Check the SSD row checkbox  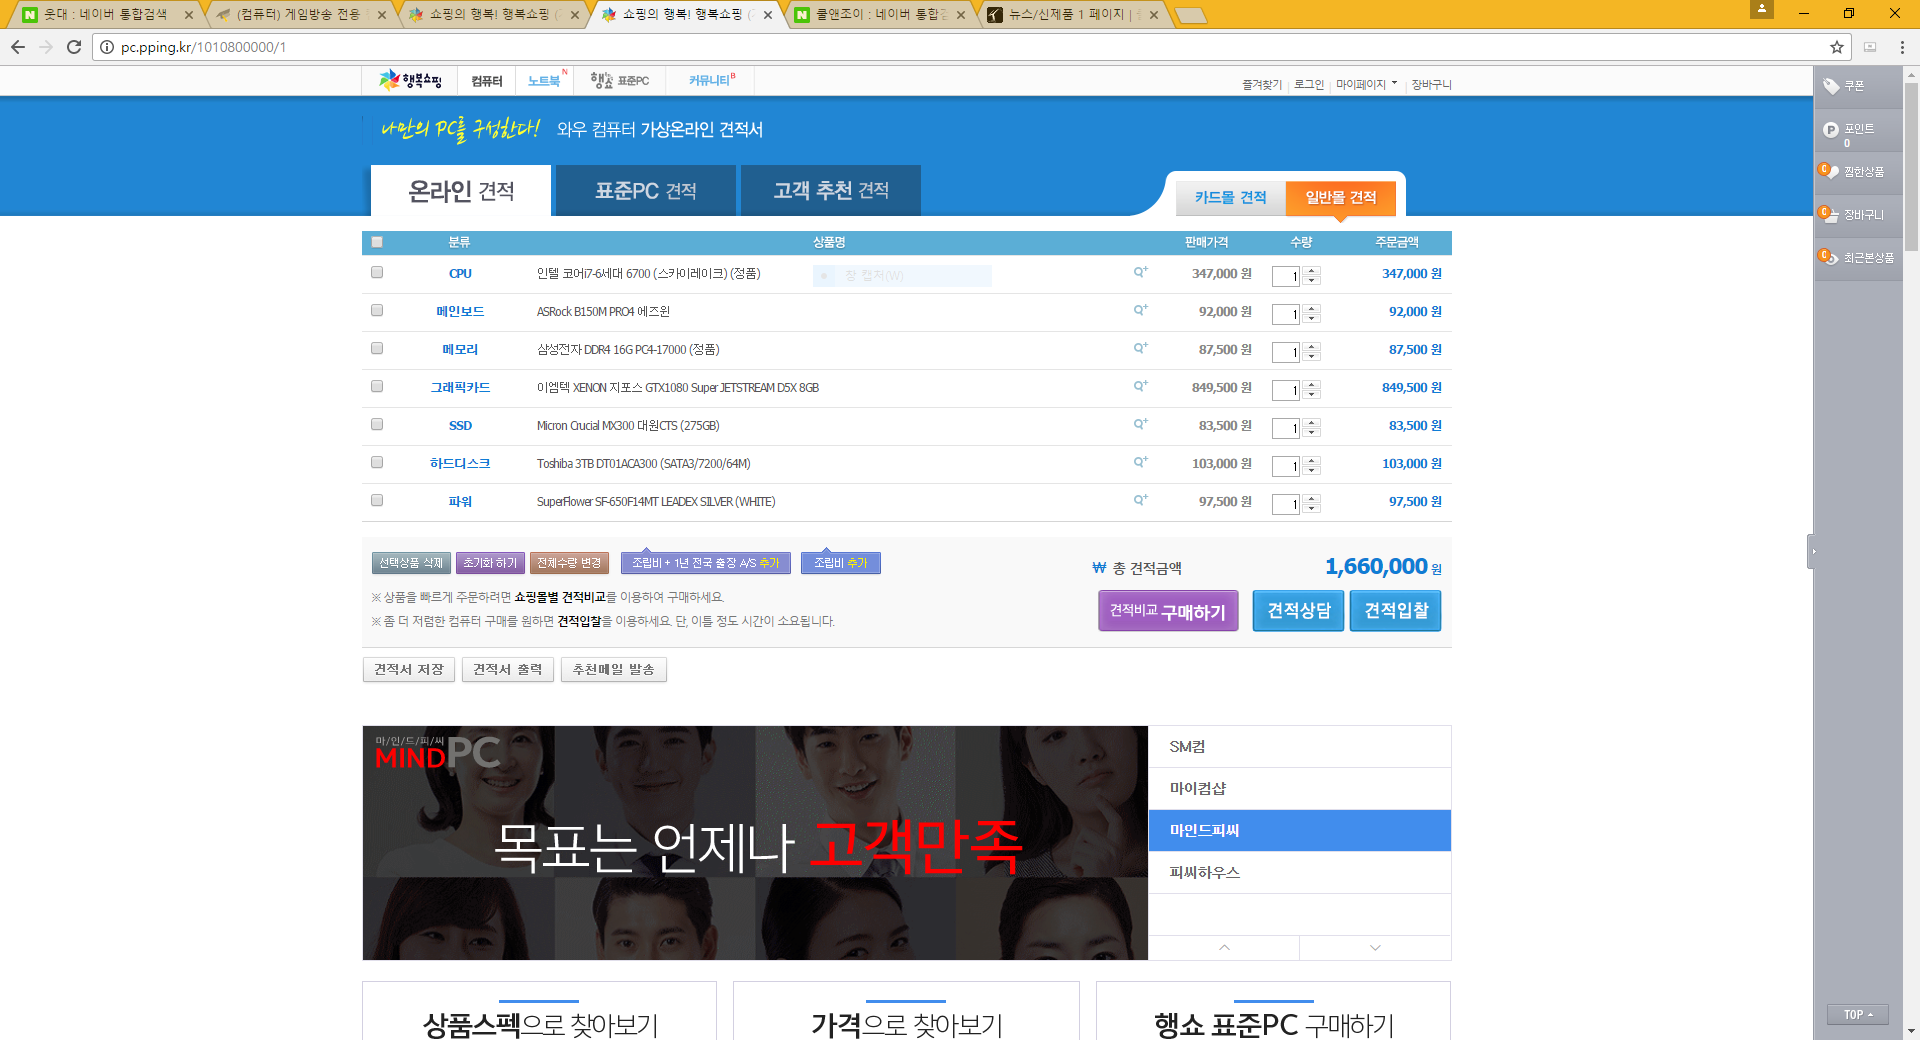click(x=377, y=424)
